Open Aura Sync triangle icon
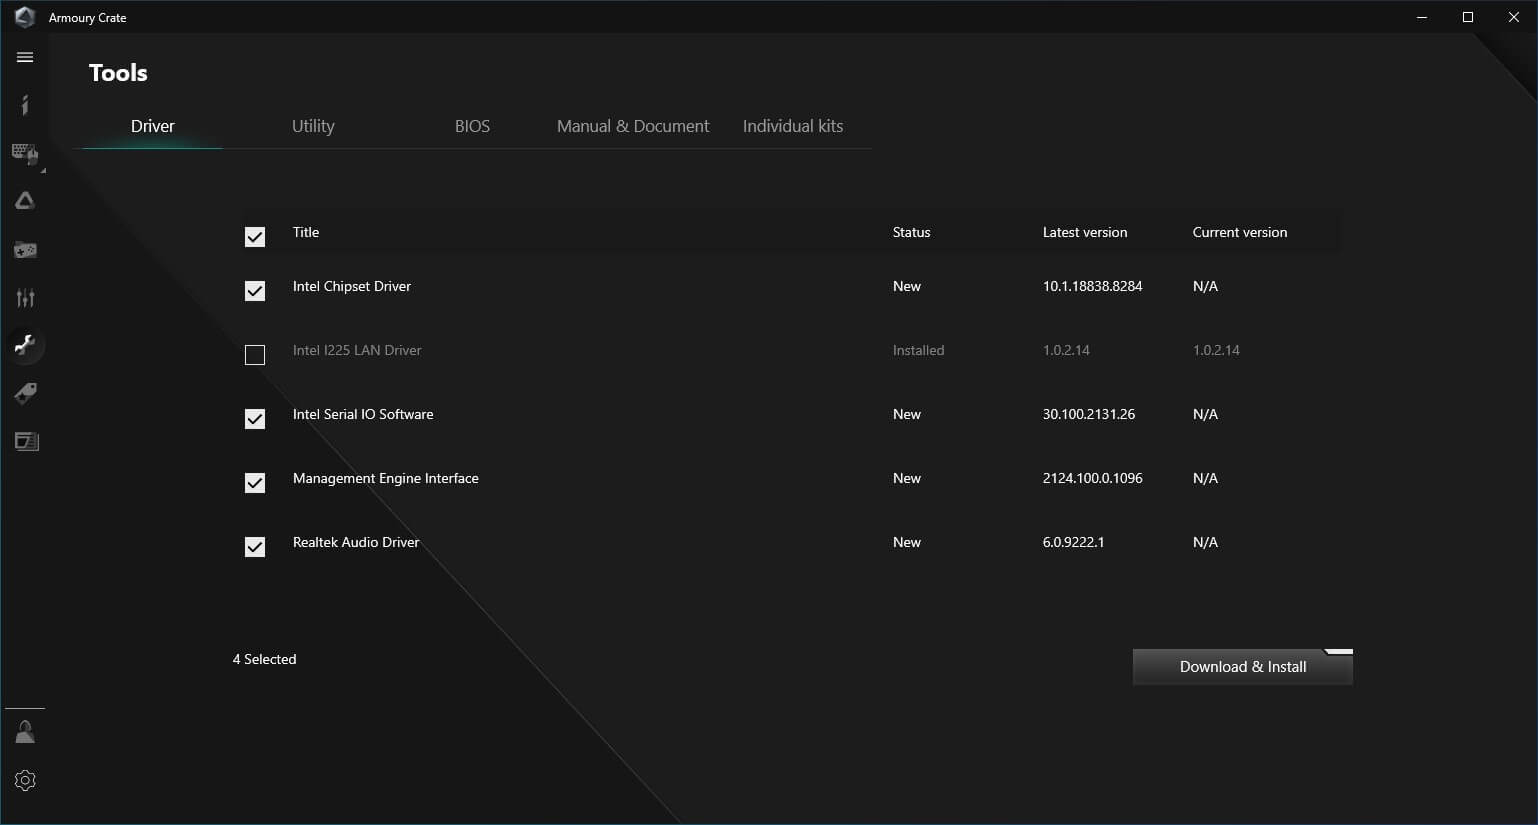Viewport: 1538px width, 825px height. pyautogui.click(x=25, y=201)
